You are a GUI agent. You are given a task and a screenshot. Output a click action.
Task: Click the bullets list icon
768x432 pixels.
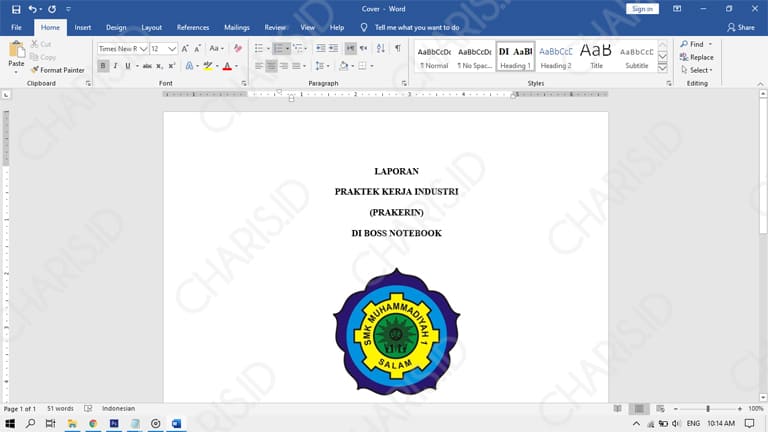pyautogui.click(x=259, y=48)
